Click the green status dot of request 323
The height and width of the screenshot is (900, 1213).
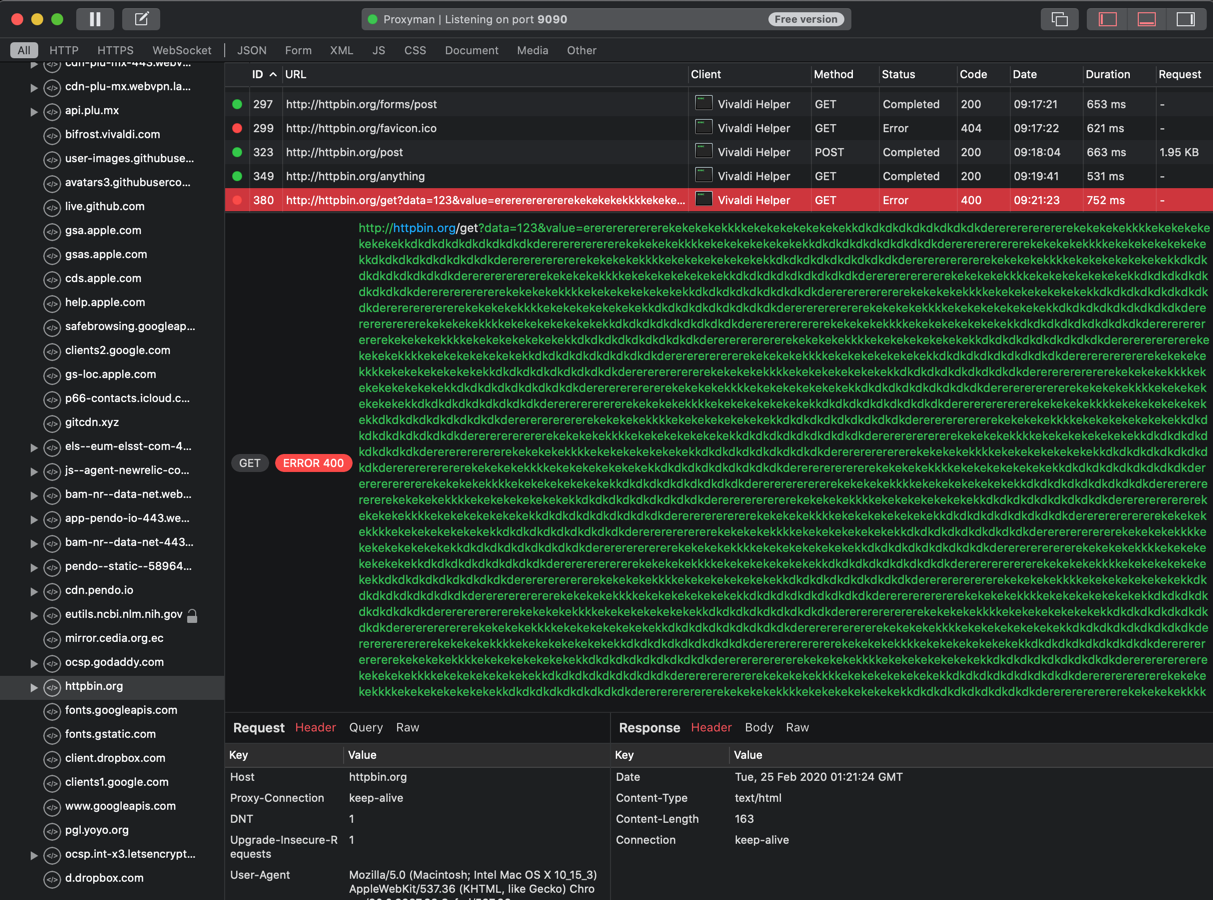coord(237,152)
